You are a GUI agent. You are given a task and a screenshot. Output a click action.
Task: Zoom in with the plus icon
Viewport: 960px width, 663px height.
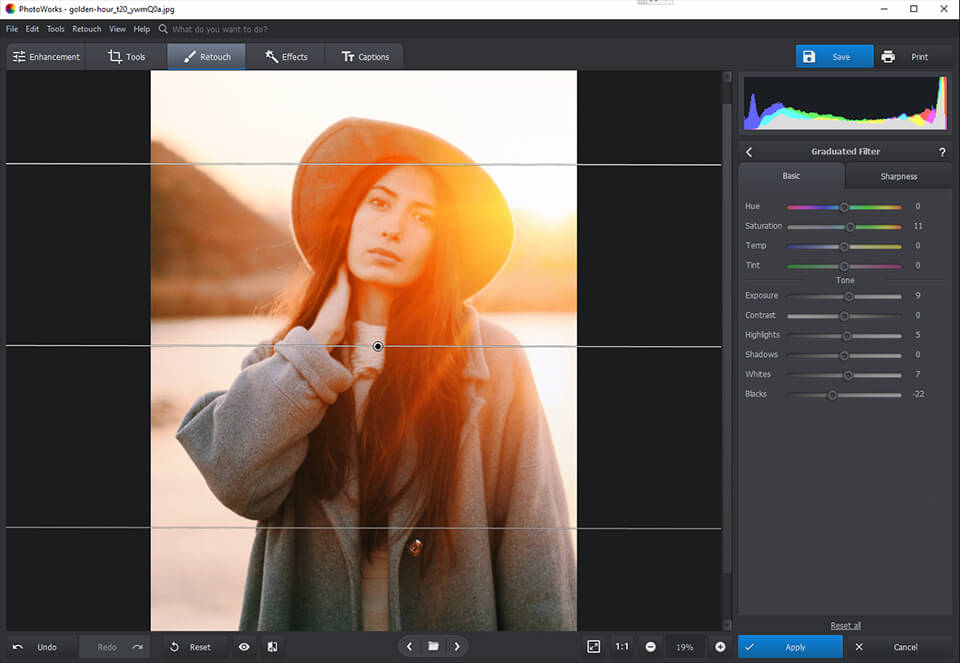pos(720,647)
